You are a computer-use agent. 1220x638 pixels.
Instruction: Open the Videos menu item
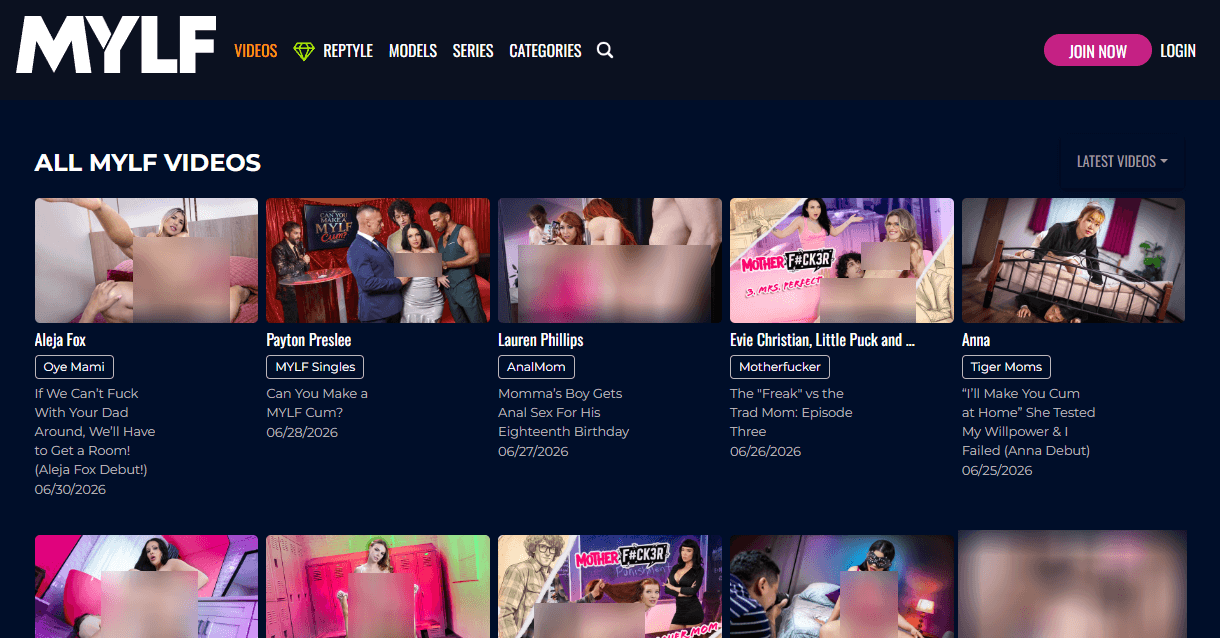pos(255,51)
